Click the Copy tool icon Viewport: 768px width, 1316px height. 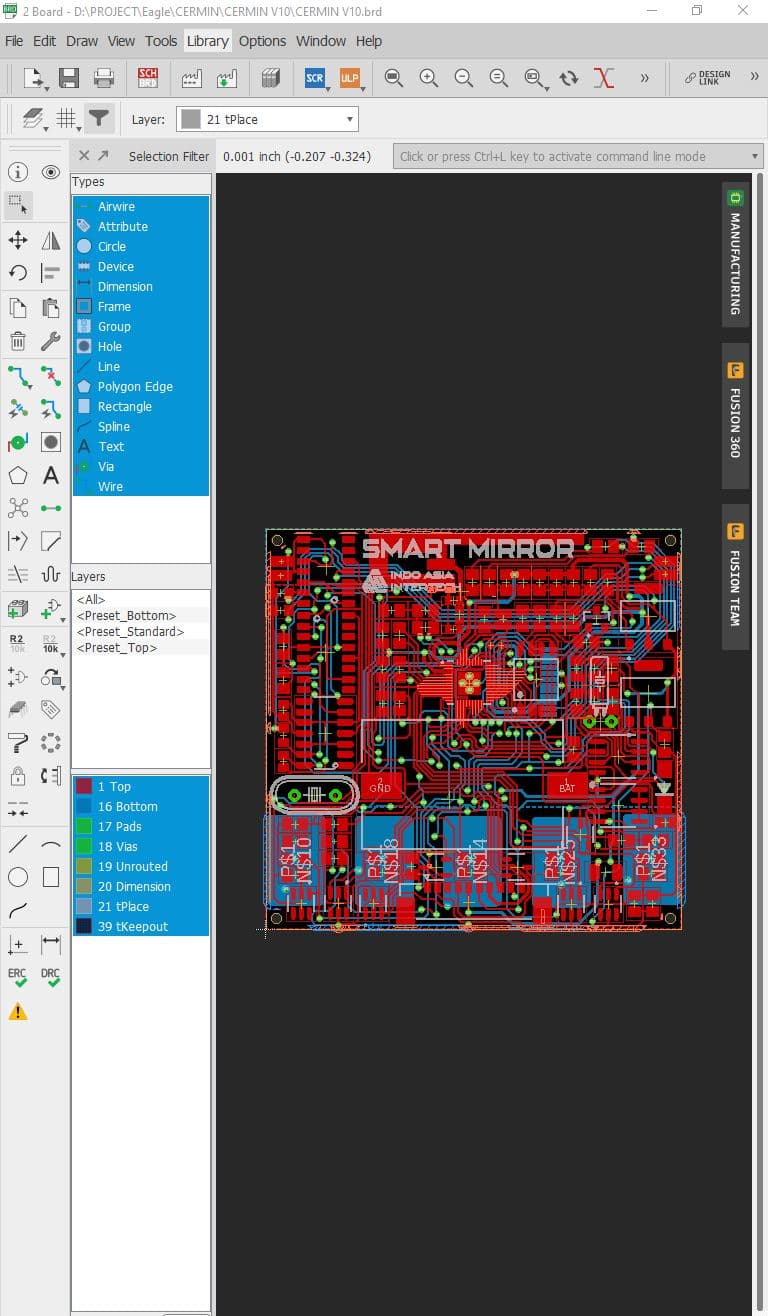click(x=18, y=308)
